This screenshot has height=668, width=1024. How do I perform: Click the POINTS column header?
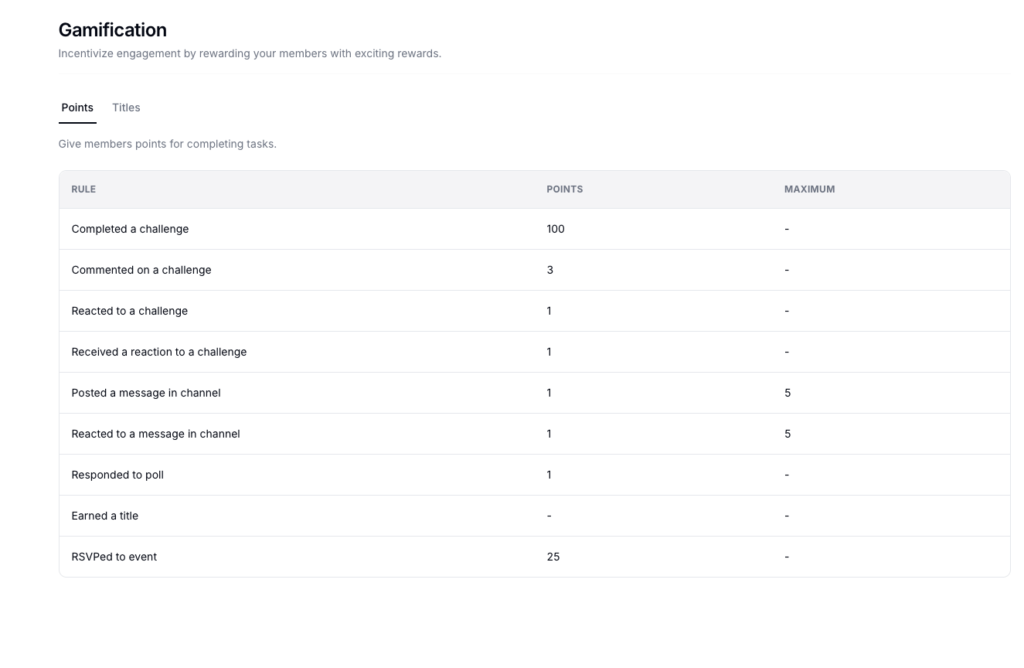[x=564, y=189]
